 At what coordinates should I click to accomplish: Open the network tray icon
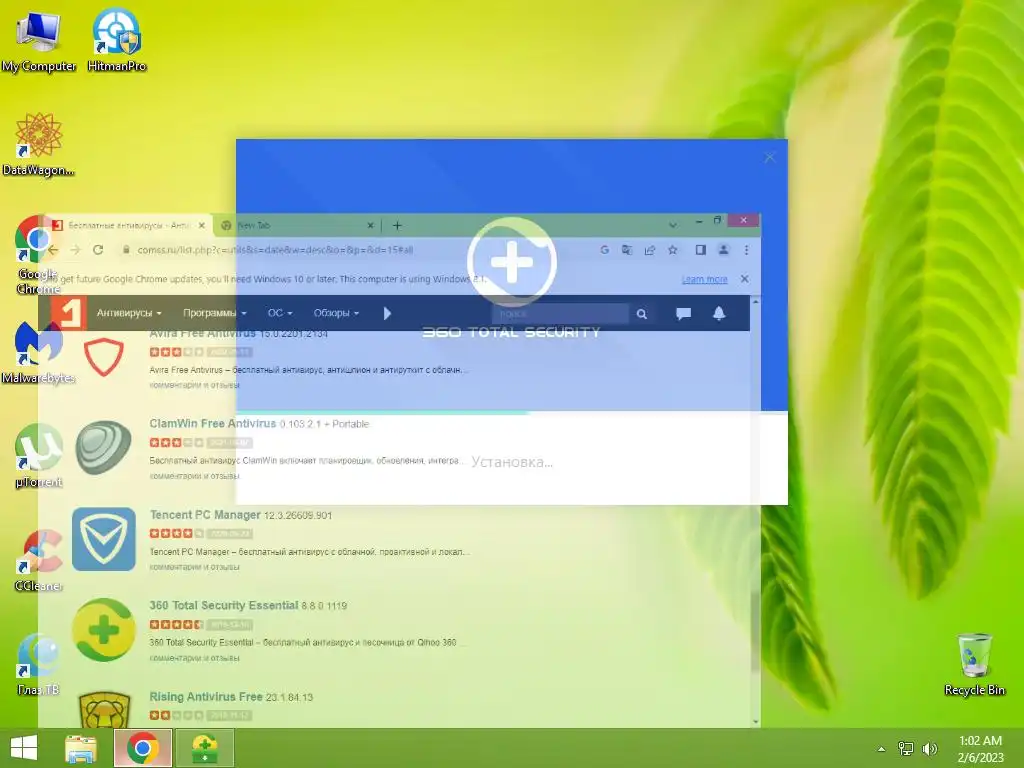[906, 749]
